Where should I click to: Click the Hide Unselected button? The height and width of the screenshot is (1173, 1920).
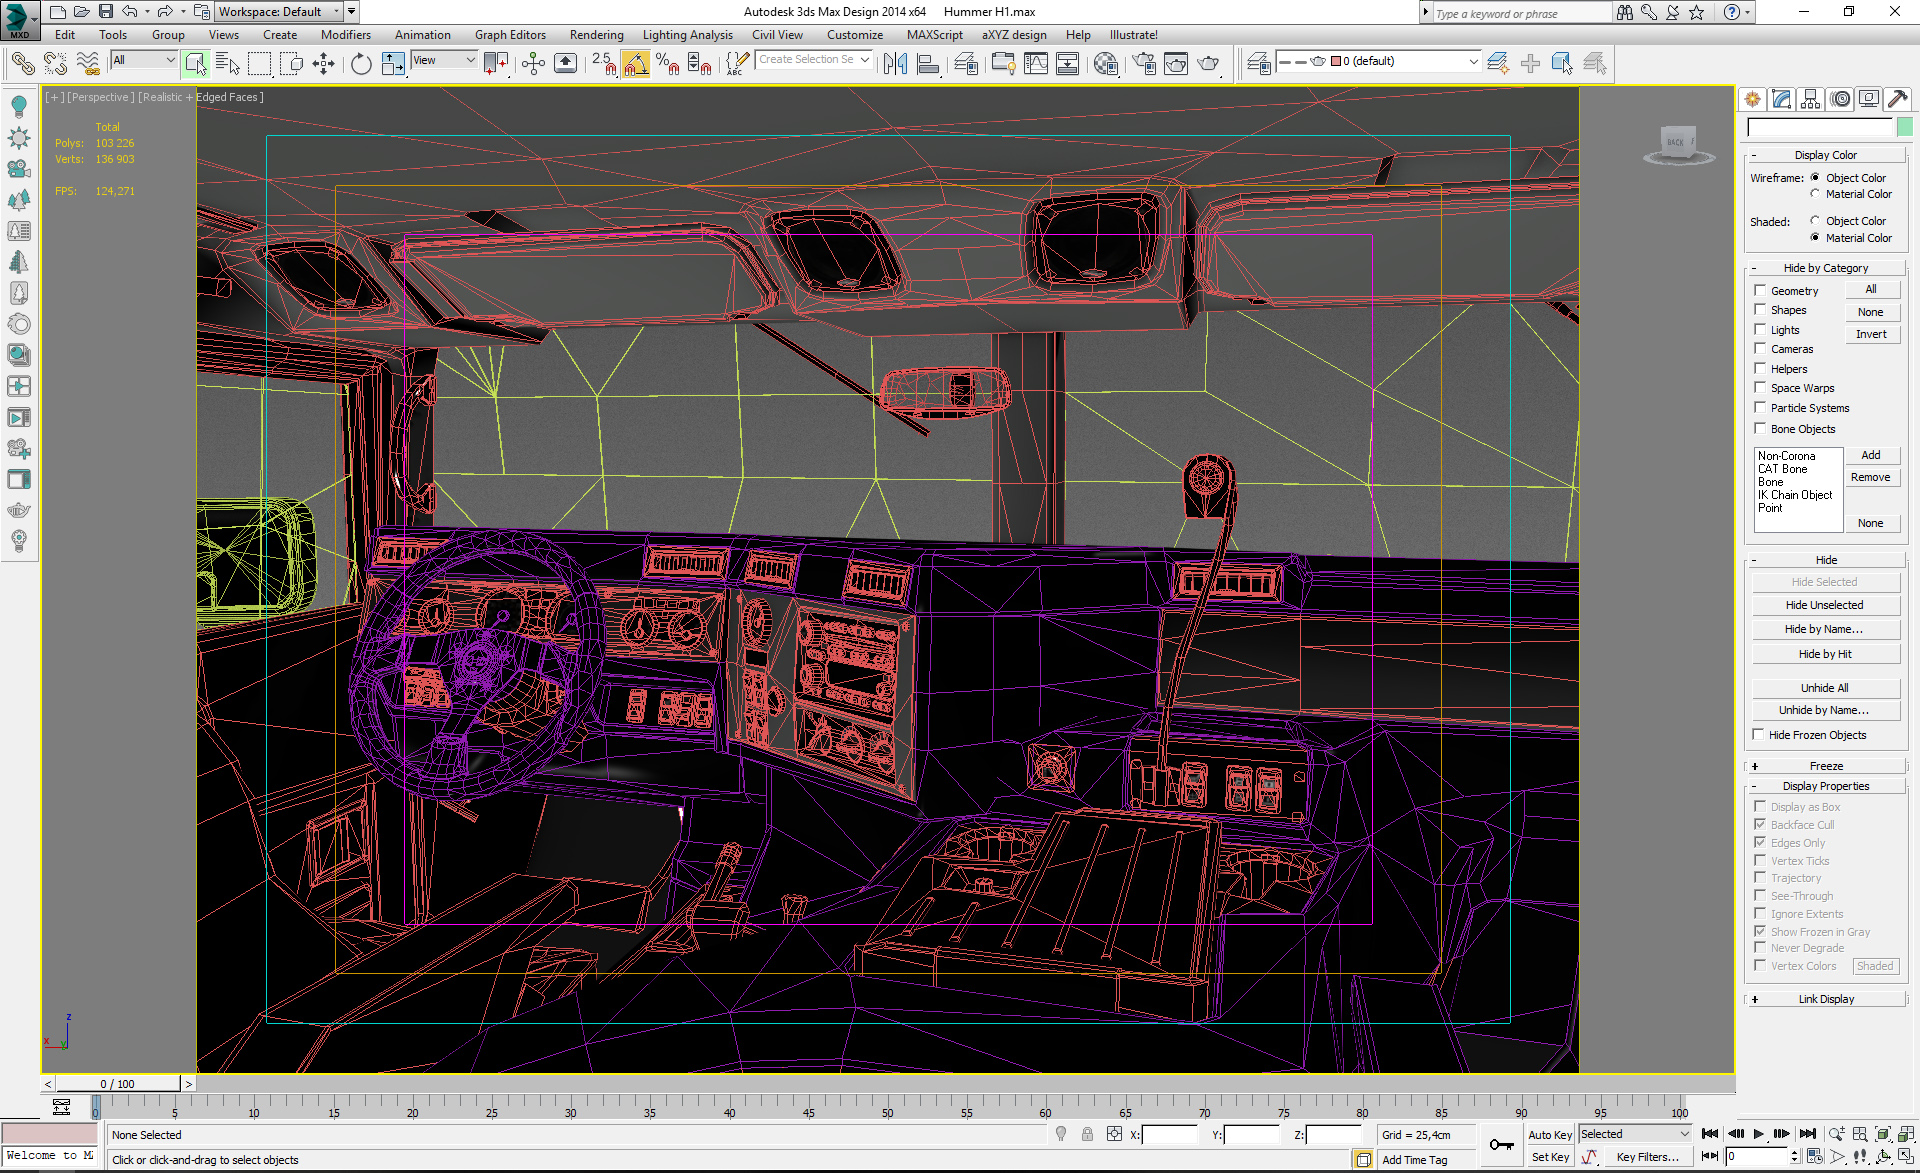point(1824,605)
